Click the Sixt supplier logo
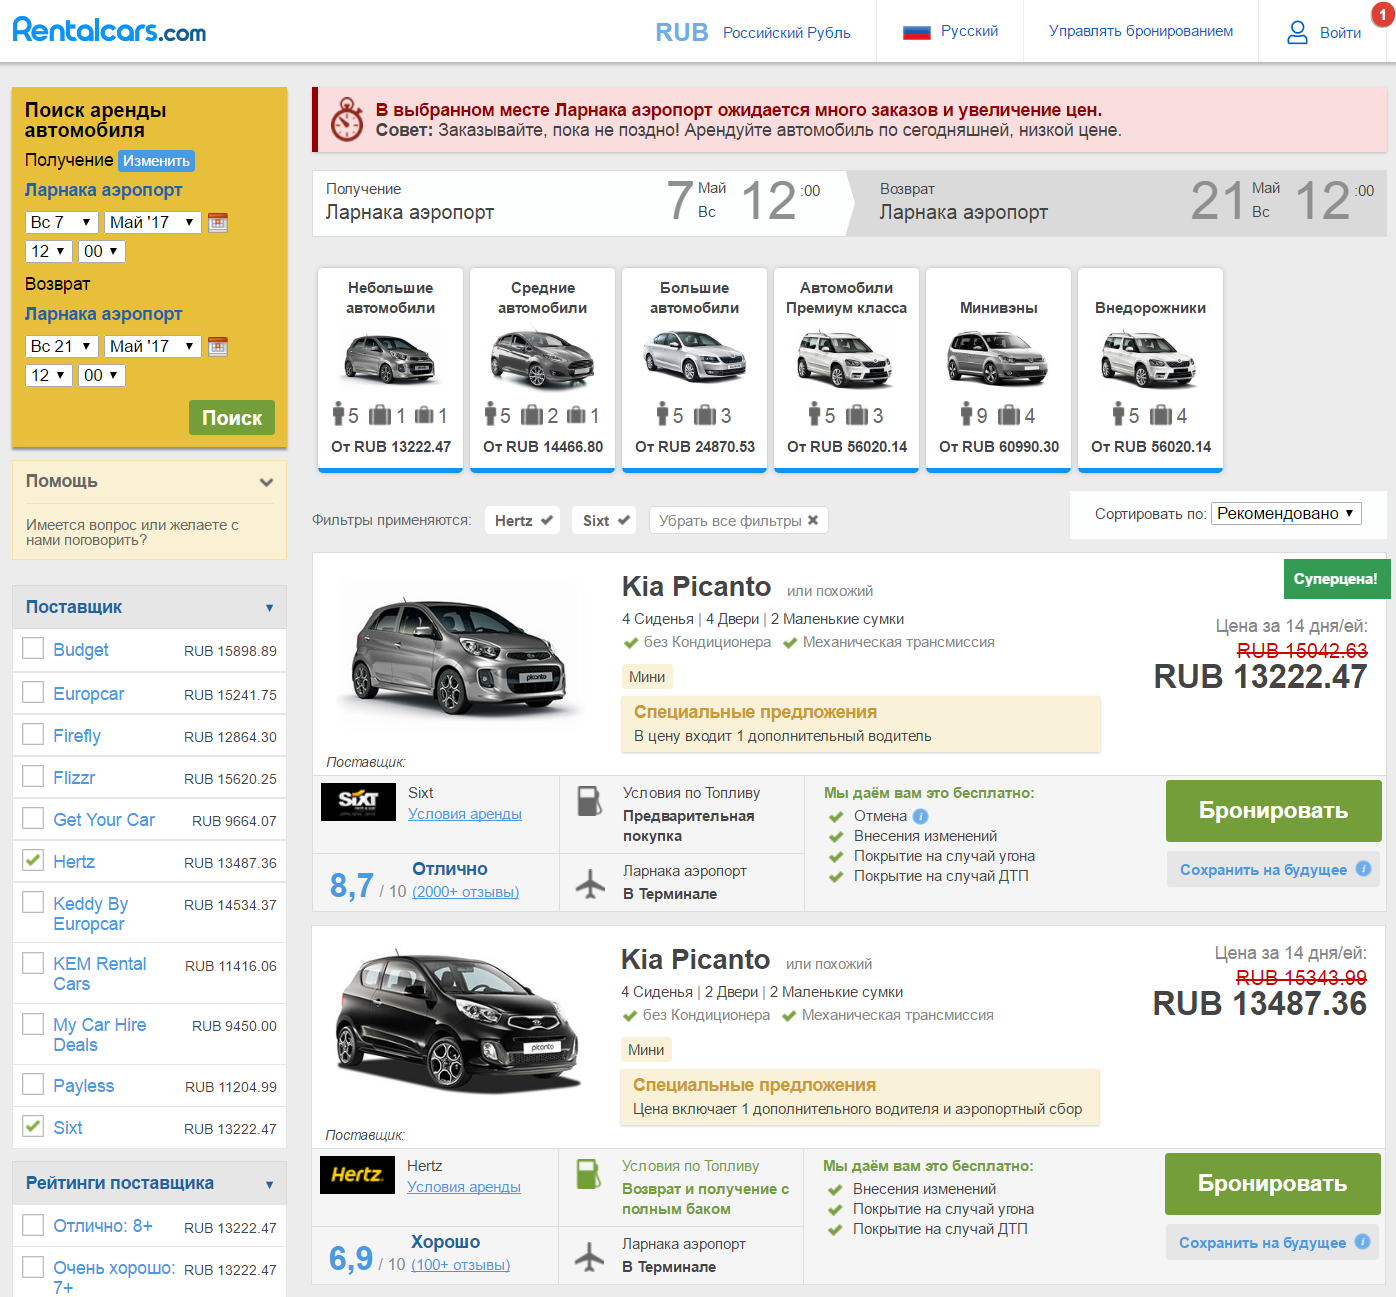 click(x=358, y=801)
